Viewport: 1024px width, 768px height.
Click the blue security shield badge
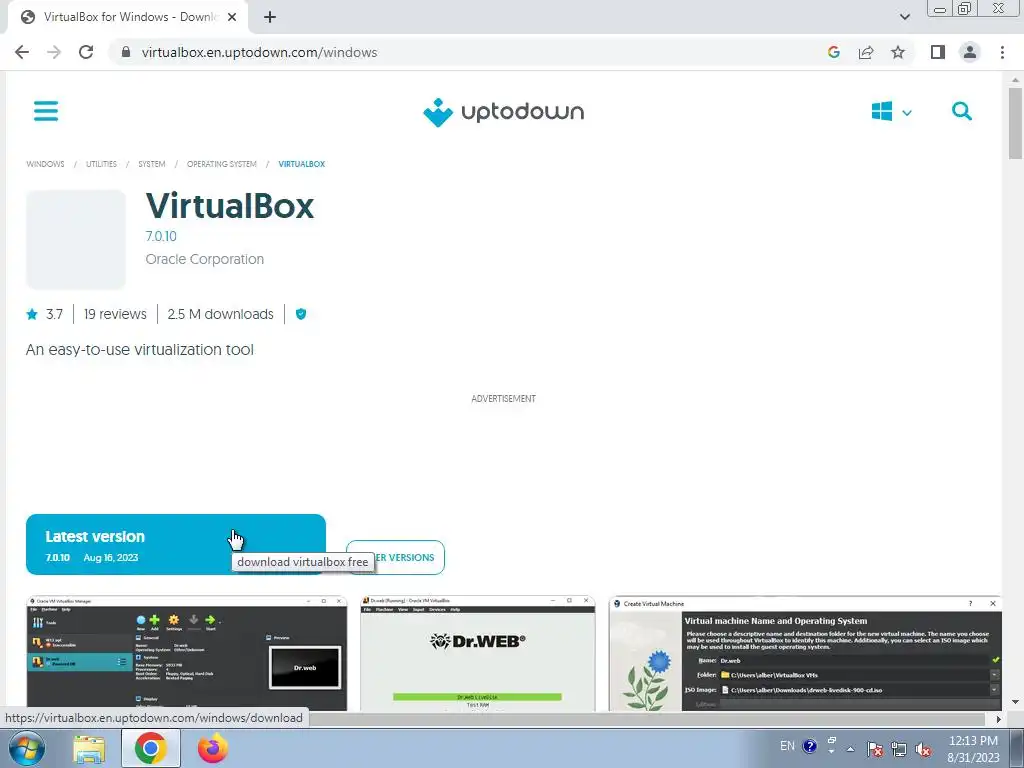pyautogui.click(x=301, y=314)
